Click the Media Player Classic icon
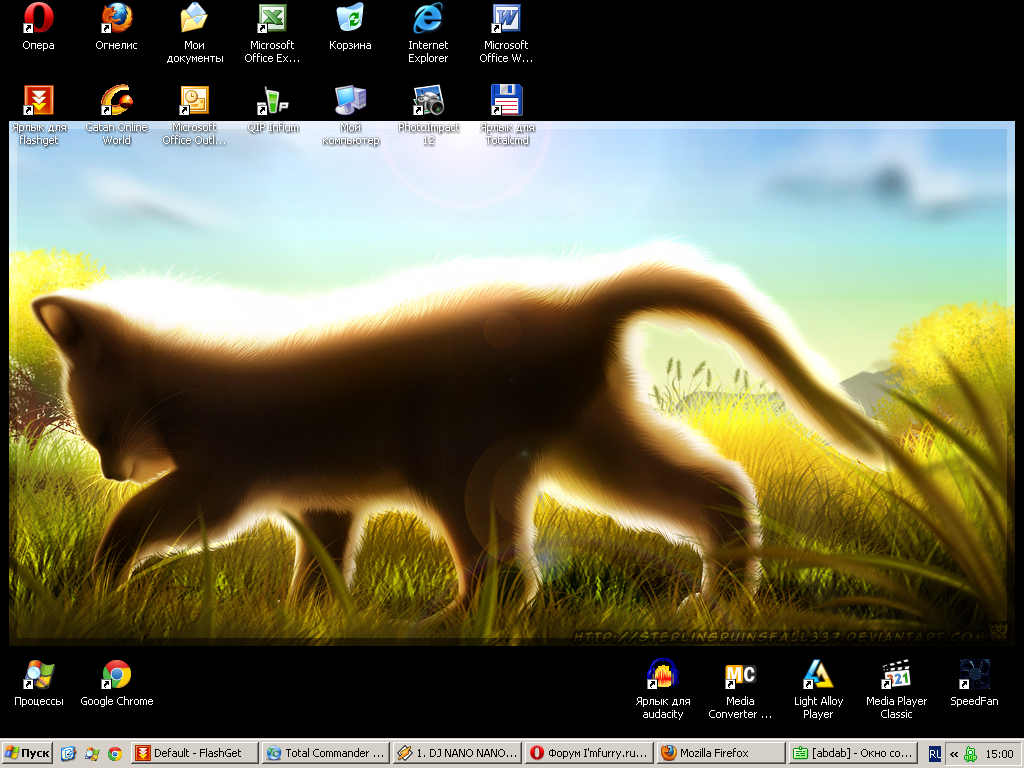1024x768 pixels. (x=896, y=675)
